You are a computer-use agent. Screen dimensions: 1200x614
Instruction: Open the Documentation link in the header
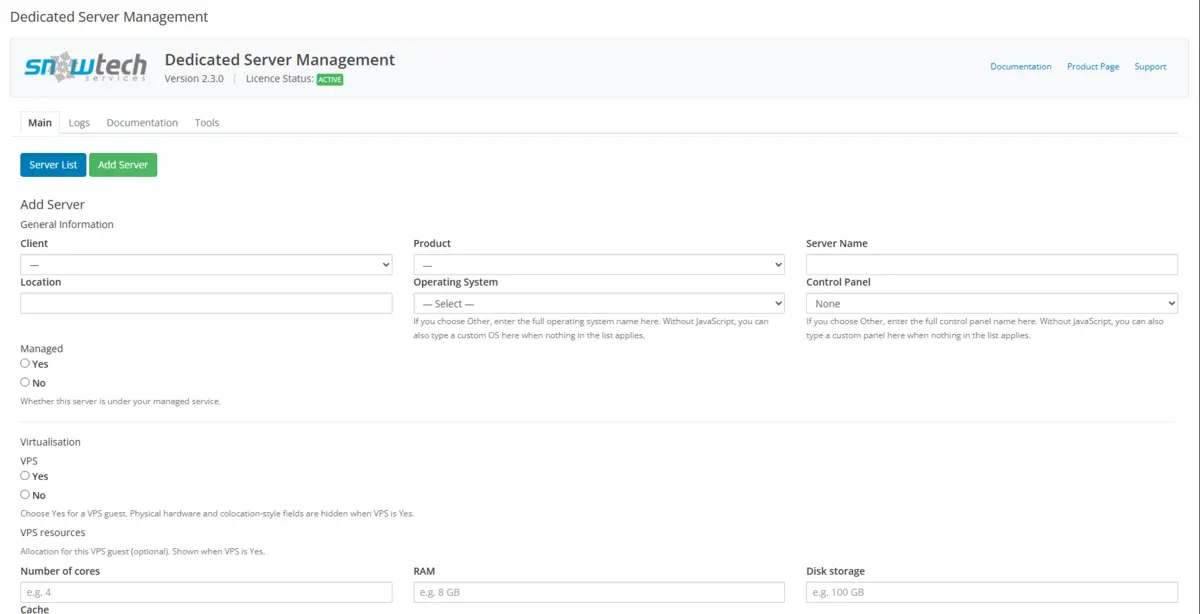1021,67
